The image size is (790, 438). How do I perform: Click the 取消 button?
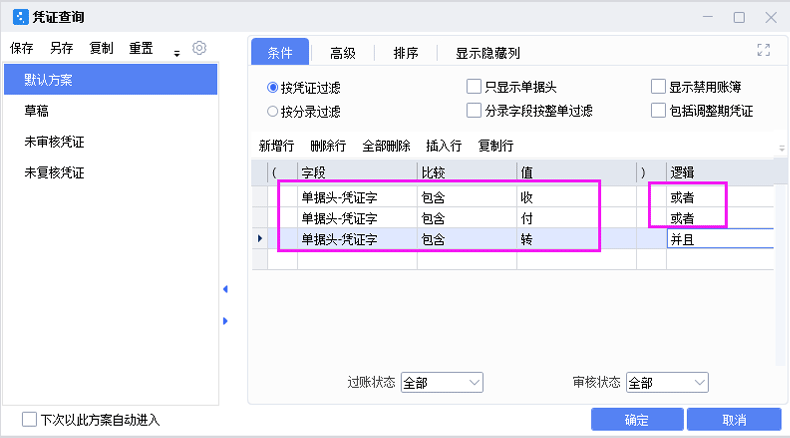tap(734, 419)
